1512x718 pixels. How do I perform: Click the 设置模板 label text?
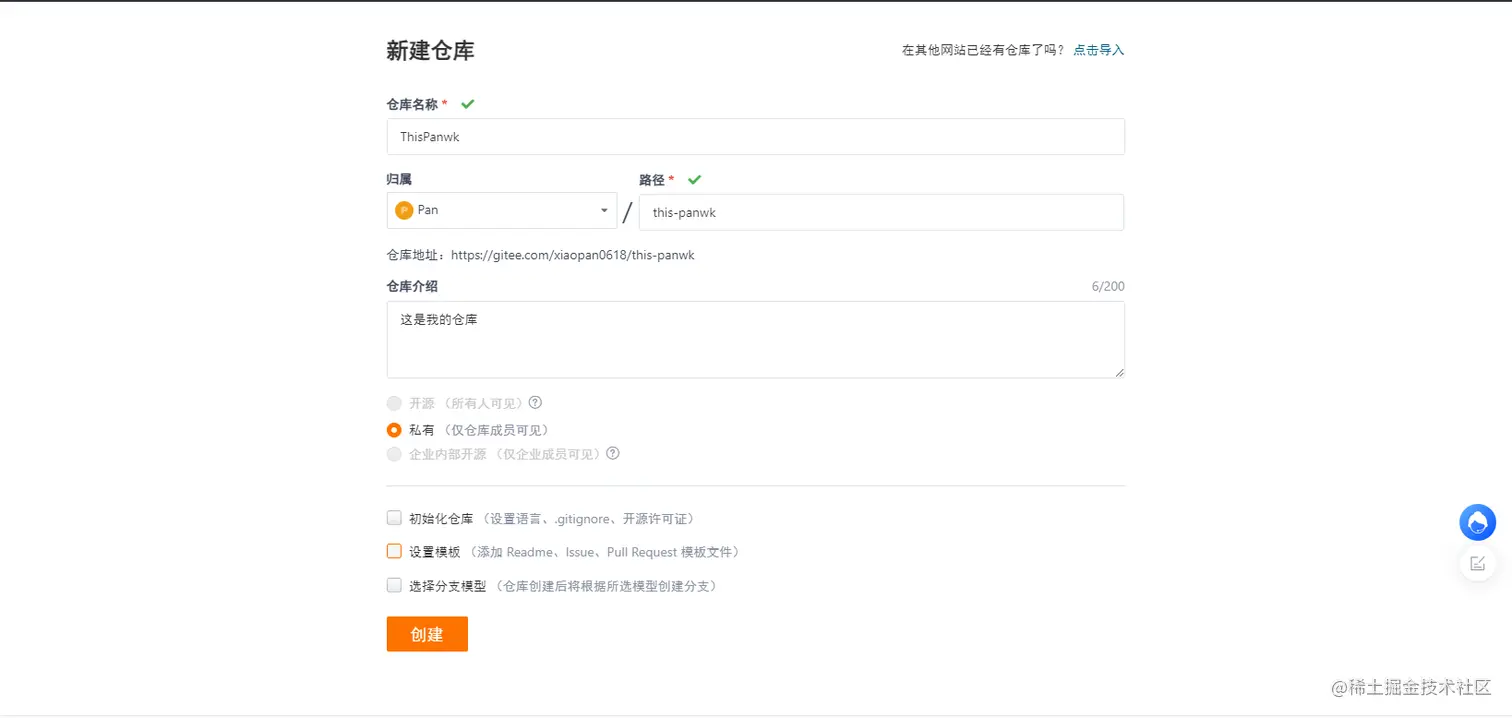pyautogui.click(x=435, y=552)
